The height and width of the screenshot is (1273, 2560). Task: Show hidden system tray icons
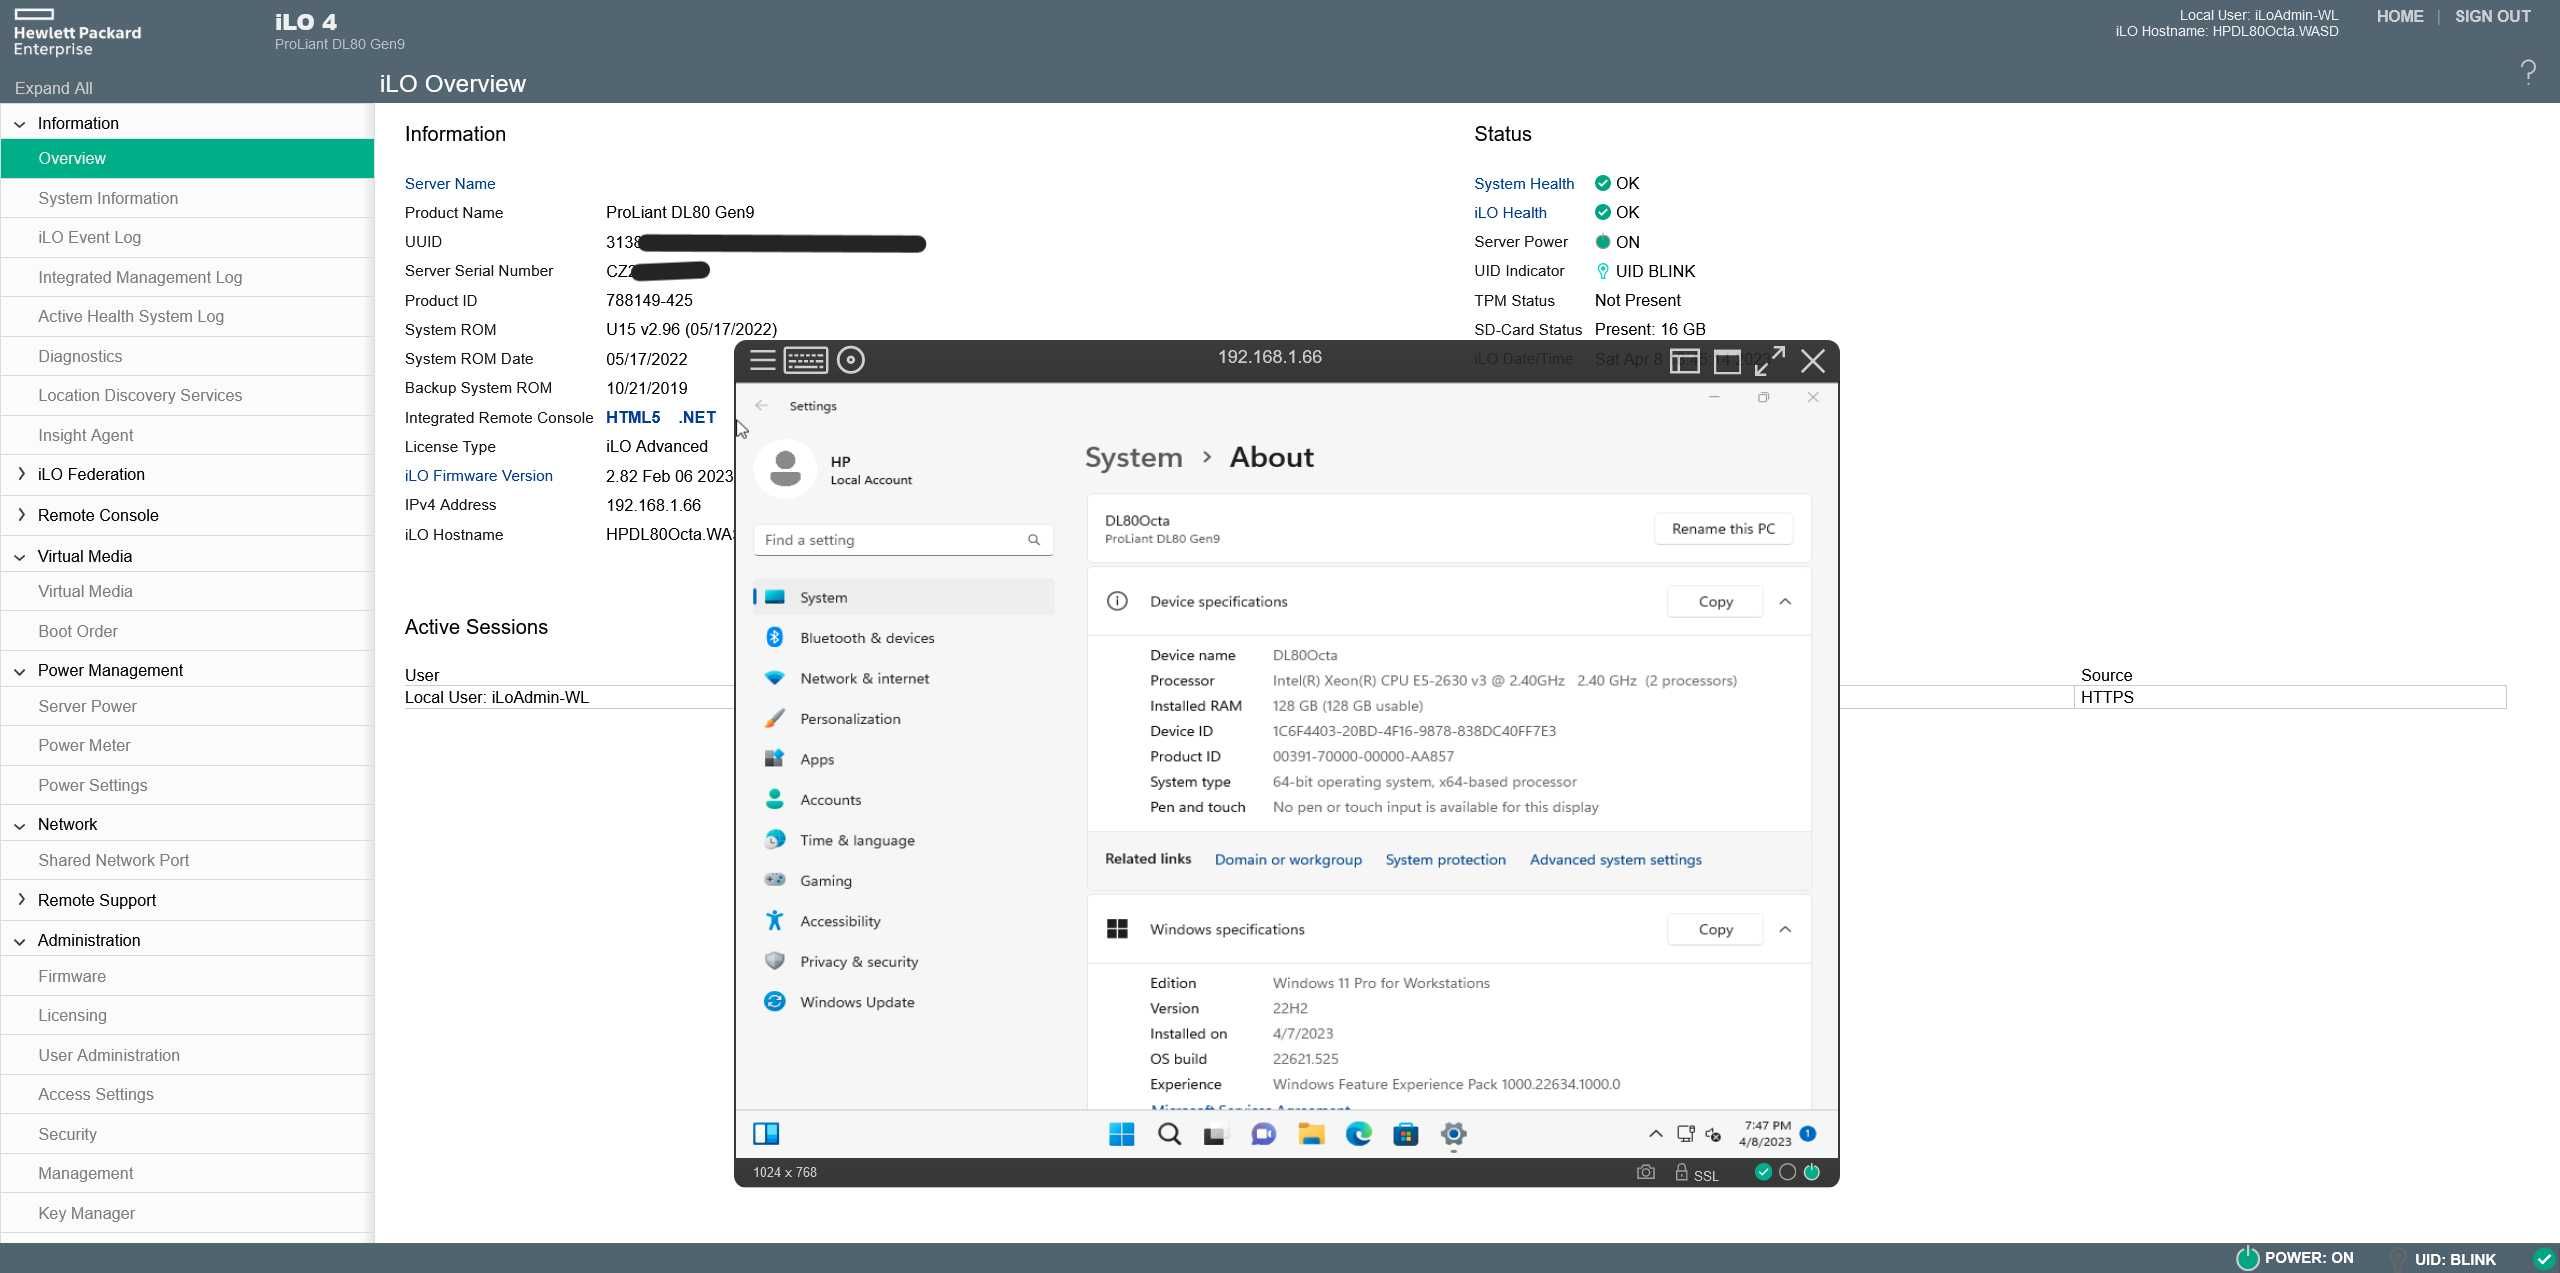[1656, 1134]
